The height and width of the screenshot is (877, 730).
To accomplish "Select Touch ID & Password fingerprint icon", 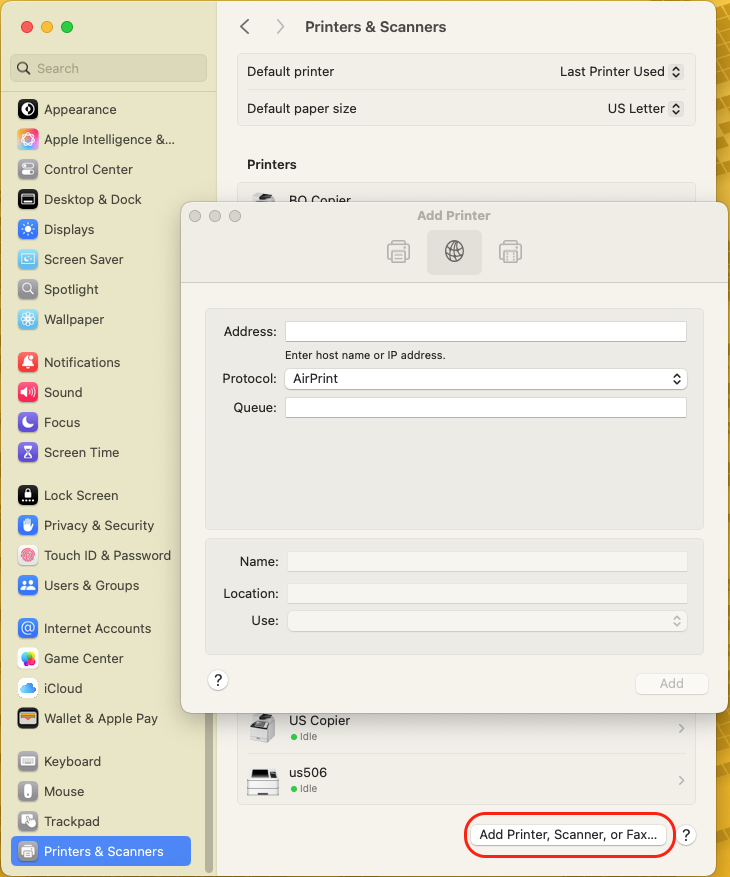I will (x=27, y=555).
